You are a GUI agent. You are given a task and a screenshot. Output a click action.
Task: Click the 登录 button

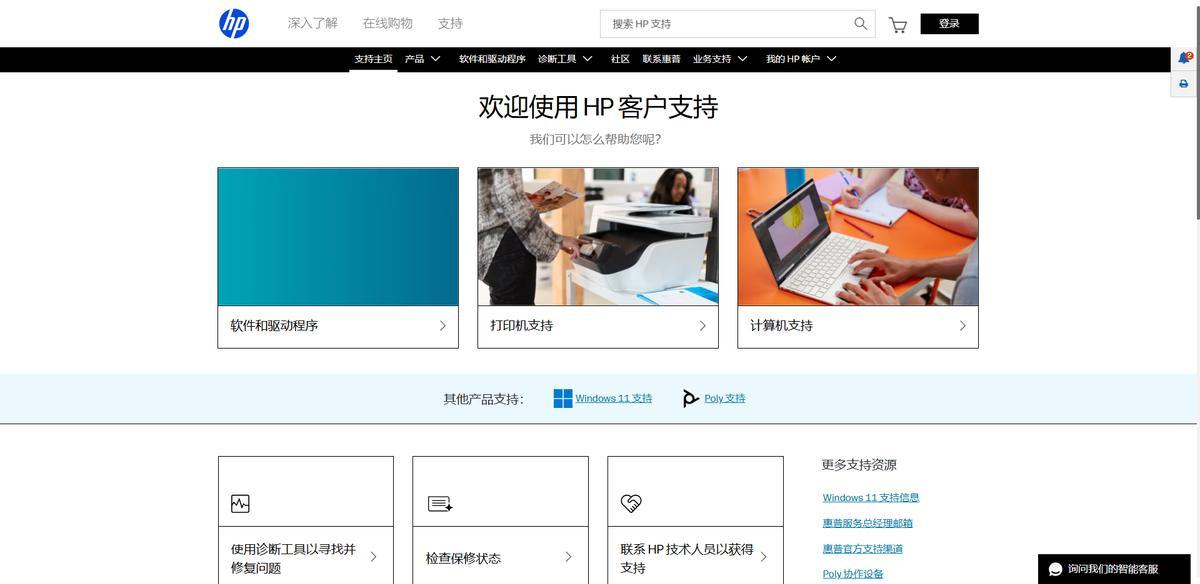pos(949,24)
